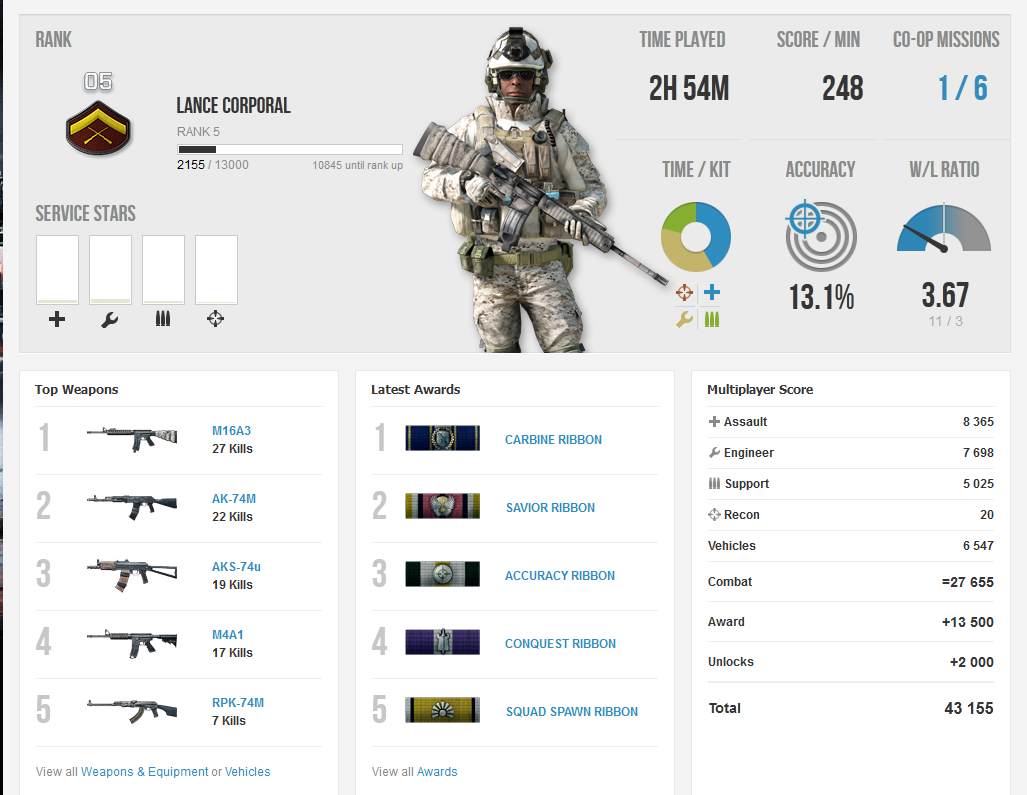The width and height of the screenshot is (1027, 795).
Task: Click the AK-74M weapon image
Action: [132, 506]
